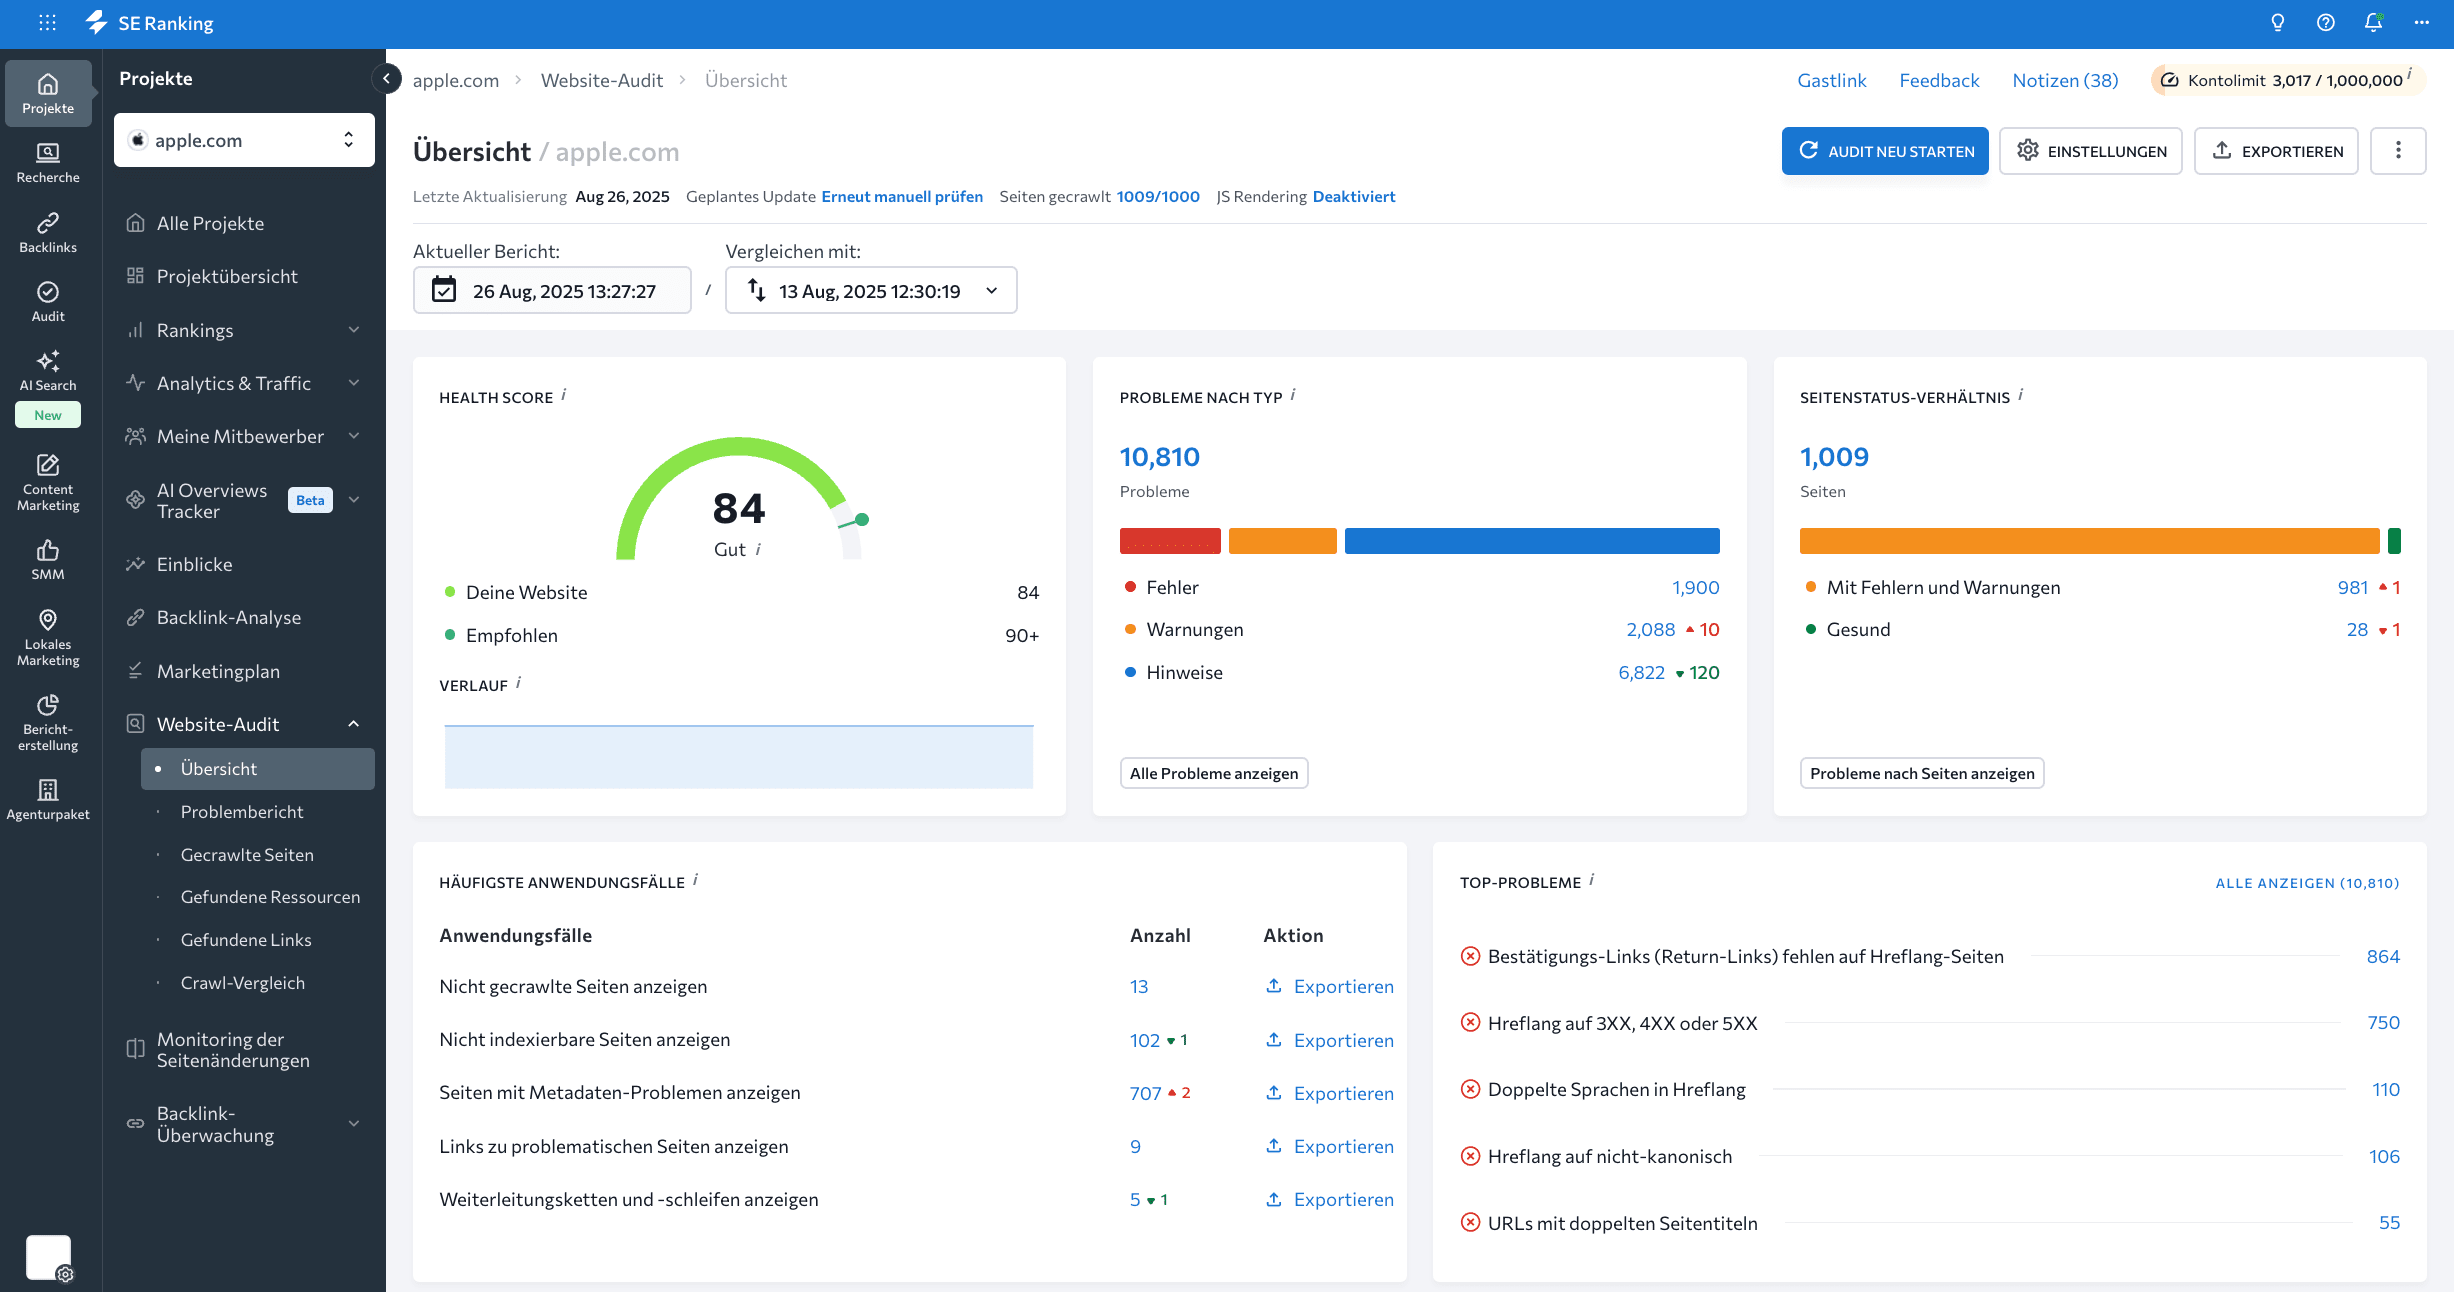
Task: Open the overflow menu beside Exportieren
Action: pos(2398,150)
